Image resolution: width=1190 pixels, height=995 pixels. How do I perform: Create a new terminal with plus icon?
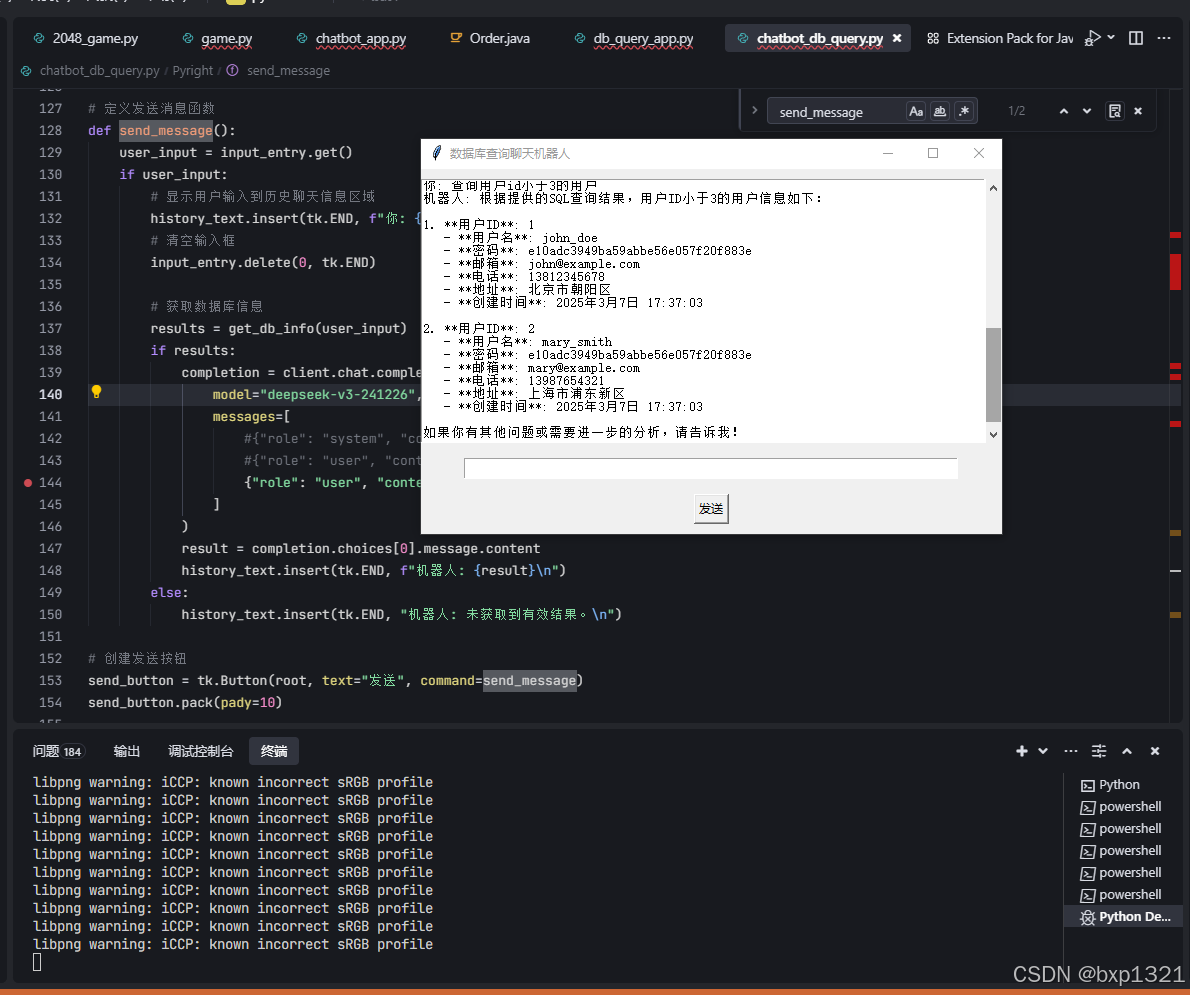tap(1022, 751)
